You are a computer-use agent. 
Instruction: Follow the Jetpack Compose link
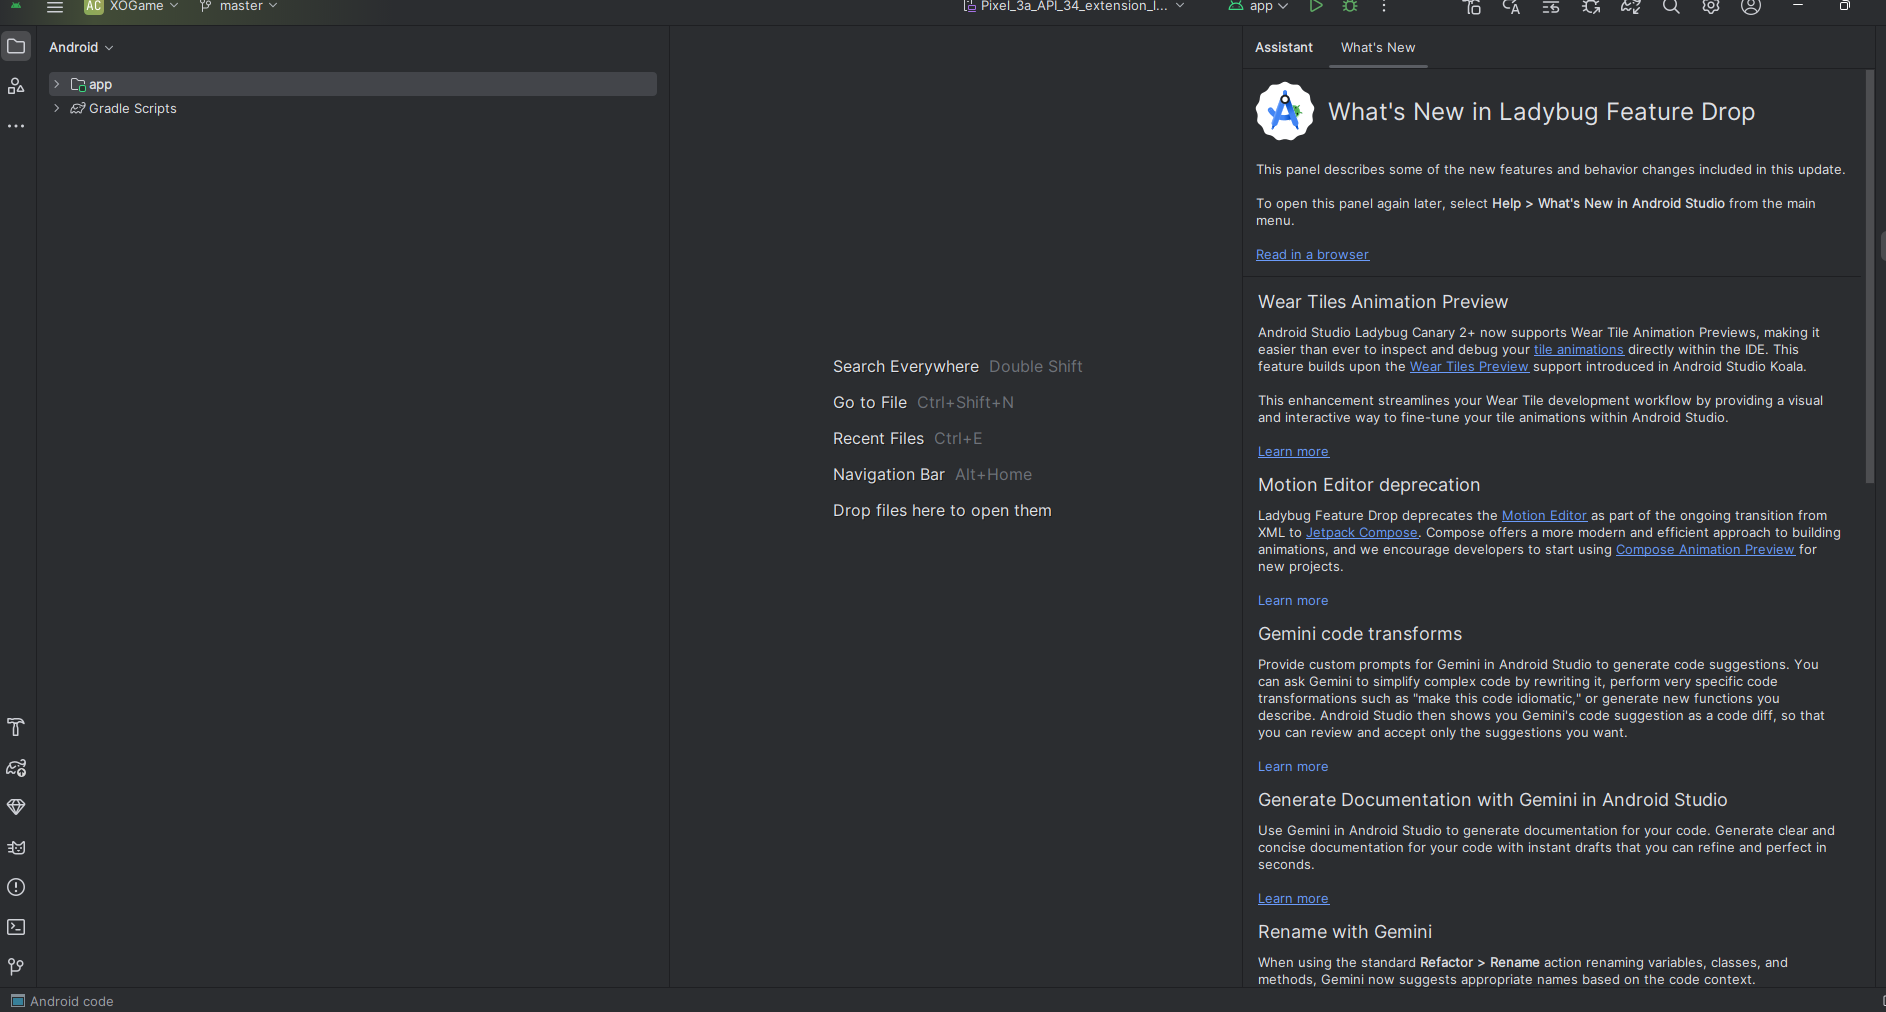[1361, 533]
